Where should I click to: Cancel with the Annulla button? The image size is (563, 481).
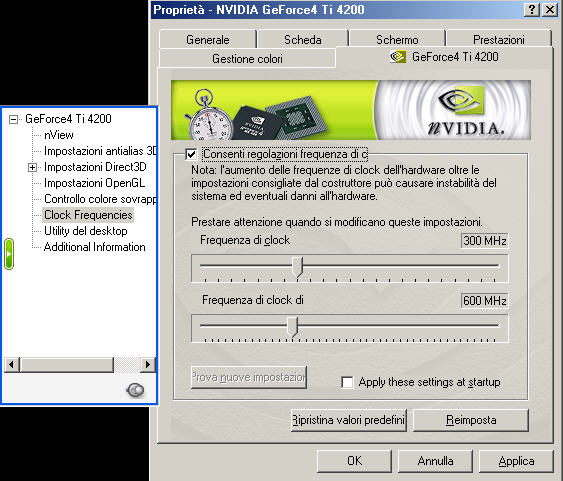click(435, 461)
